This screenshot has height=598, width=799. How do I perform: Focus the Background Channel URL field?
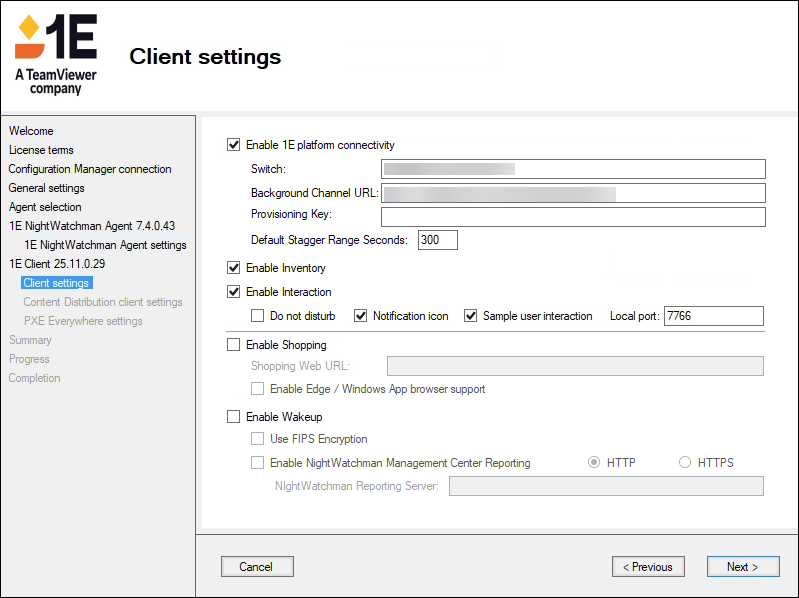coord(572,193)
